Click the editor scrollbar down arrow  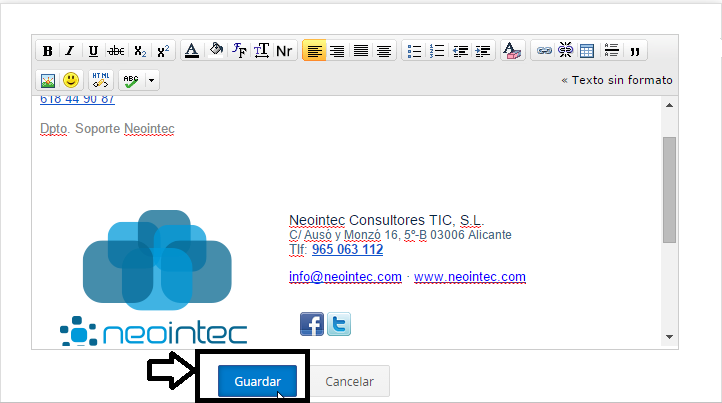(x=670, y=337)
